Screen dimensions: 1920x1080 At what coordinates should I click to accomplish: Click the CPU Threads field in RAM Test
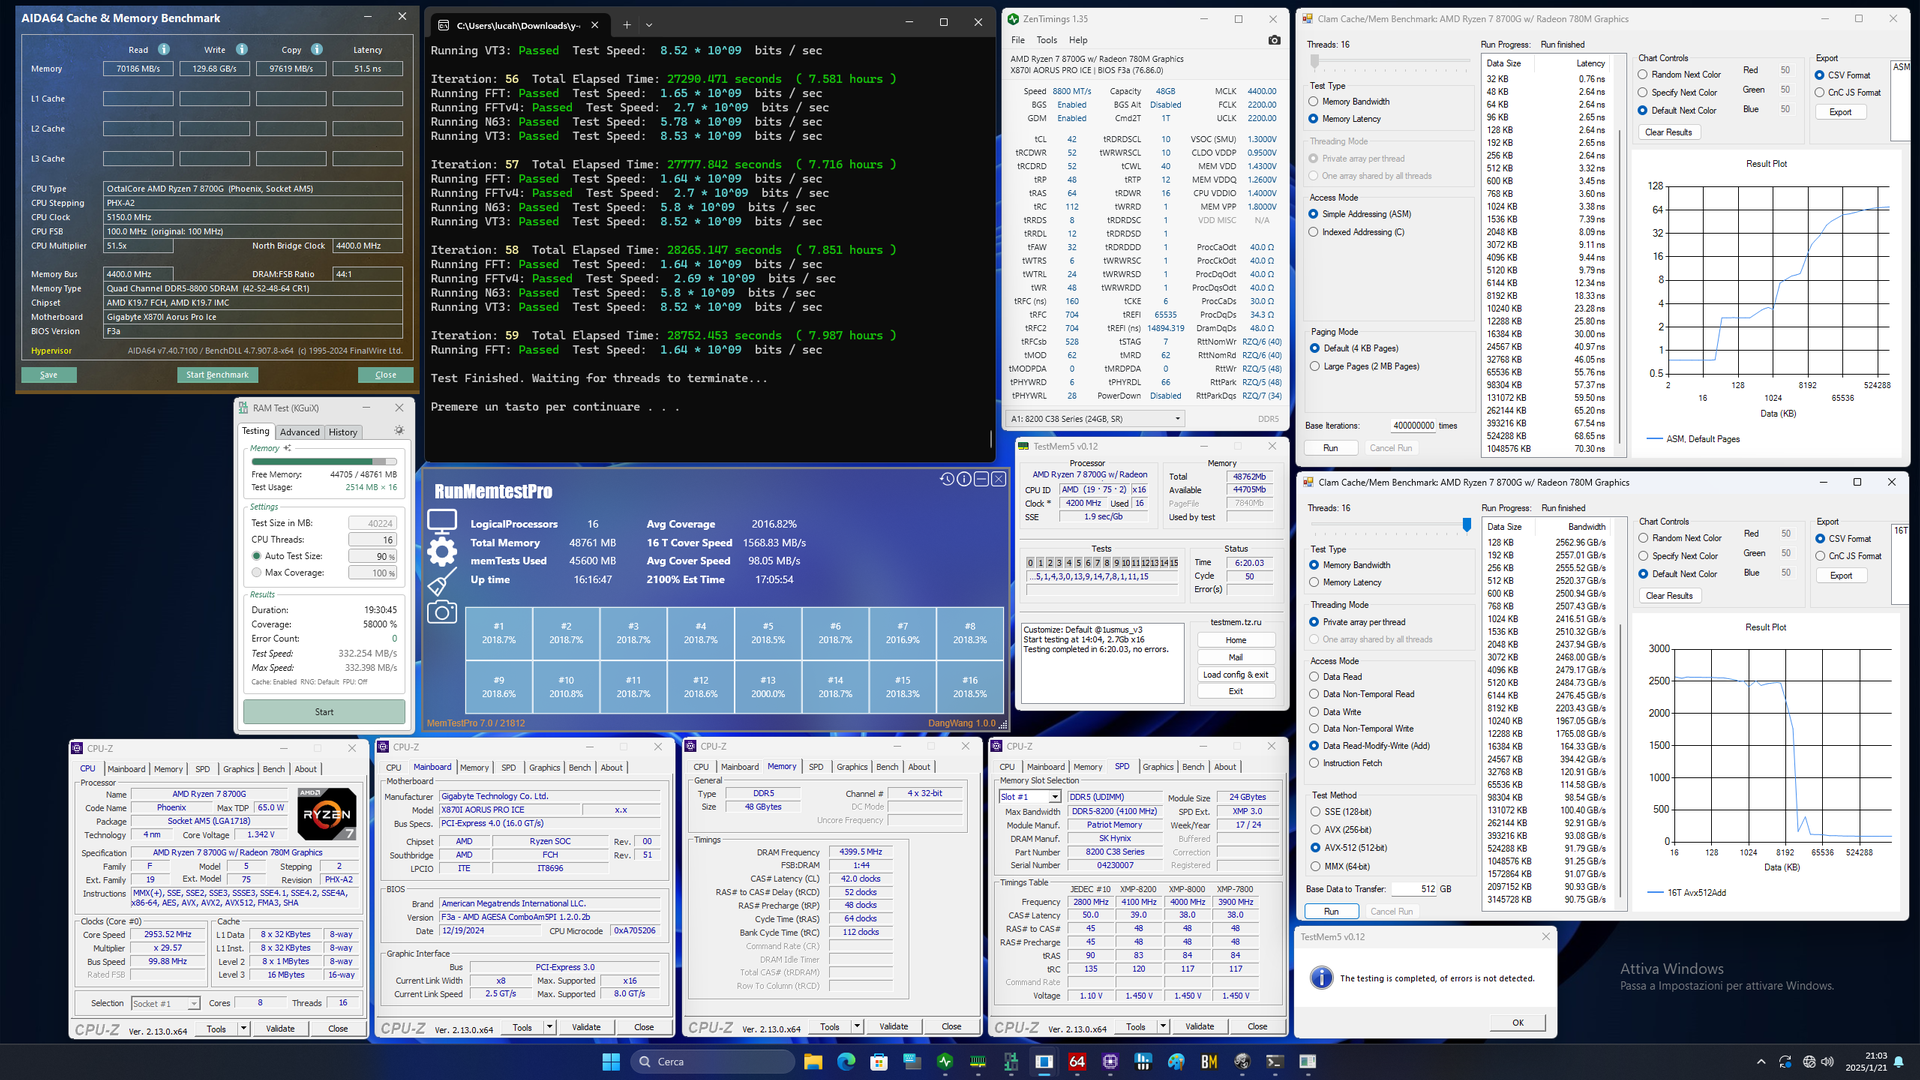pyautogui.click(x=373, y=540)
